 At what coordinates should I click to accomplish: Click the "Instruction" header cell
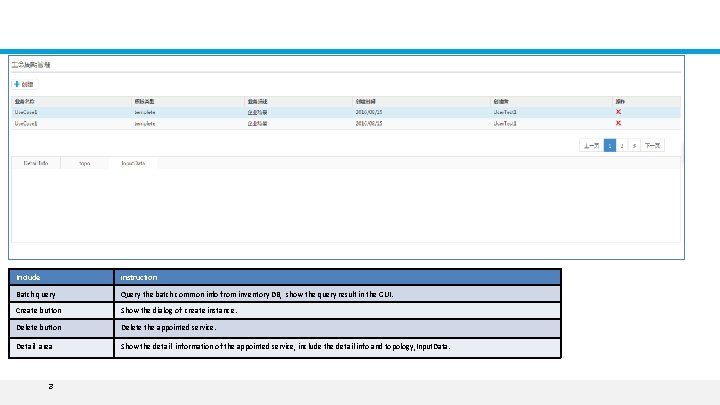point(338,277)
